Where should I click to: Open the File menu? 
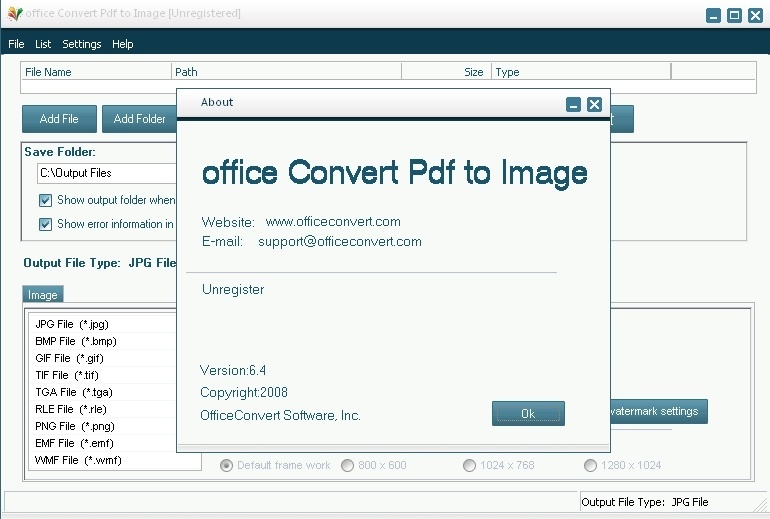pyautogui.click(x=16, y=44)
